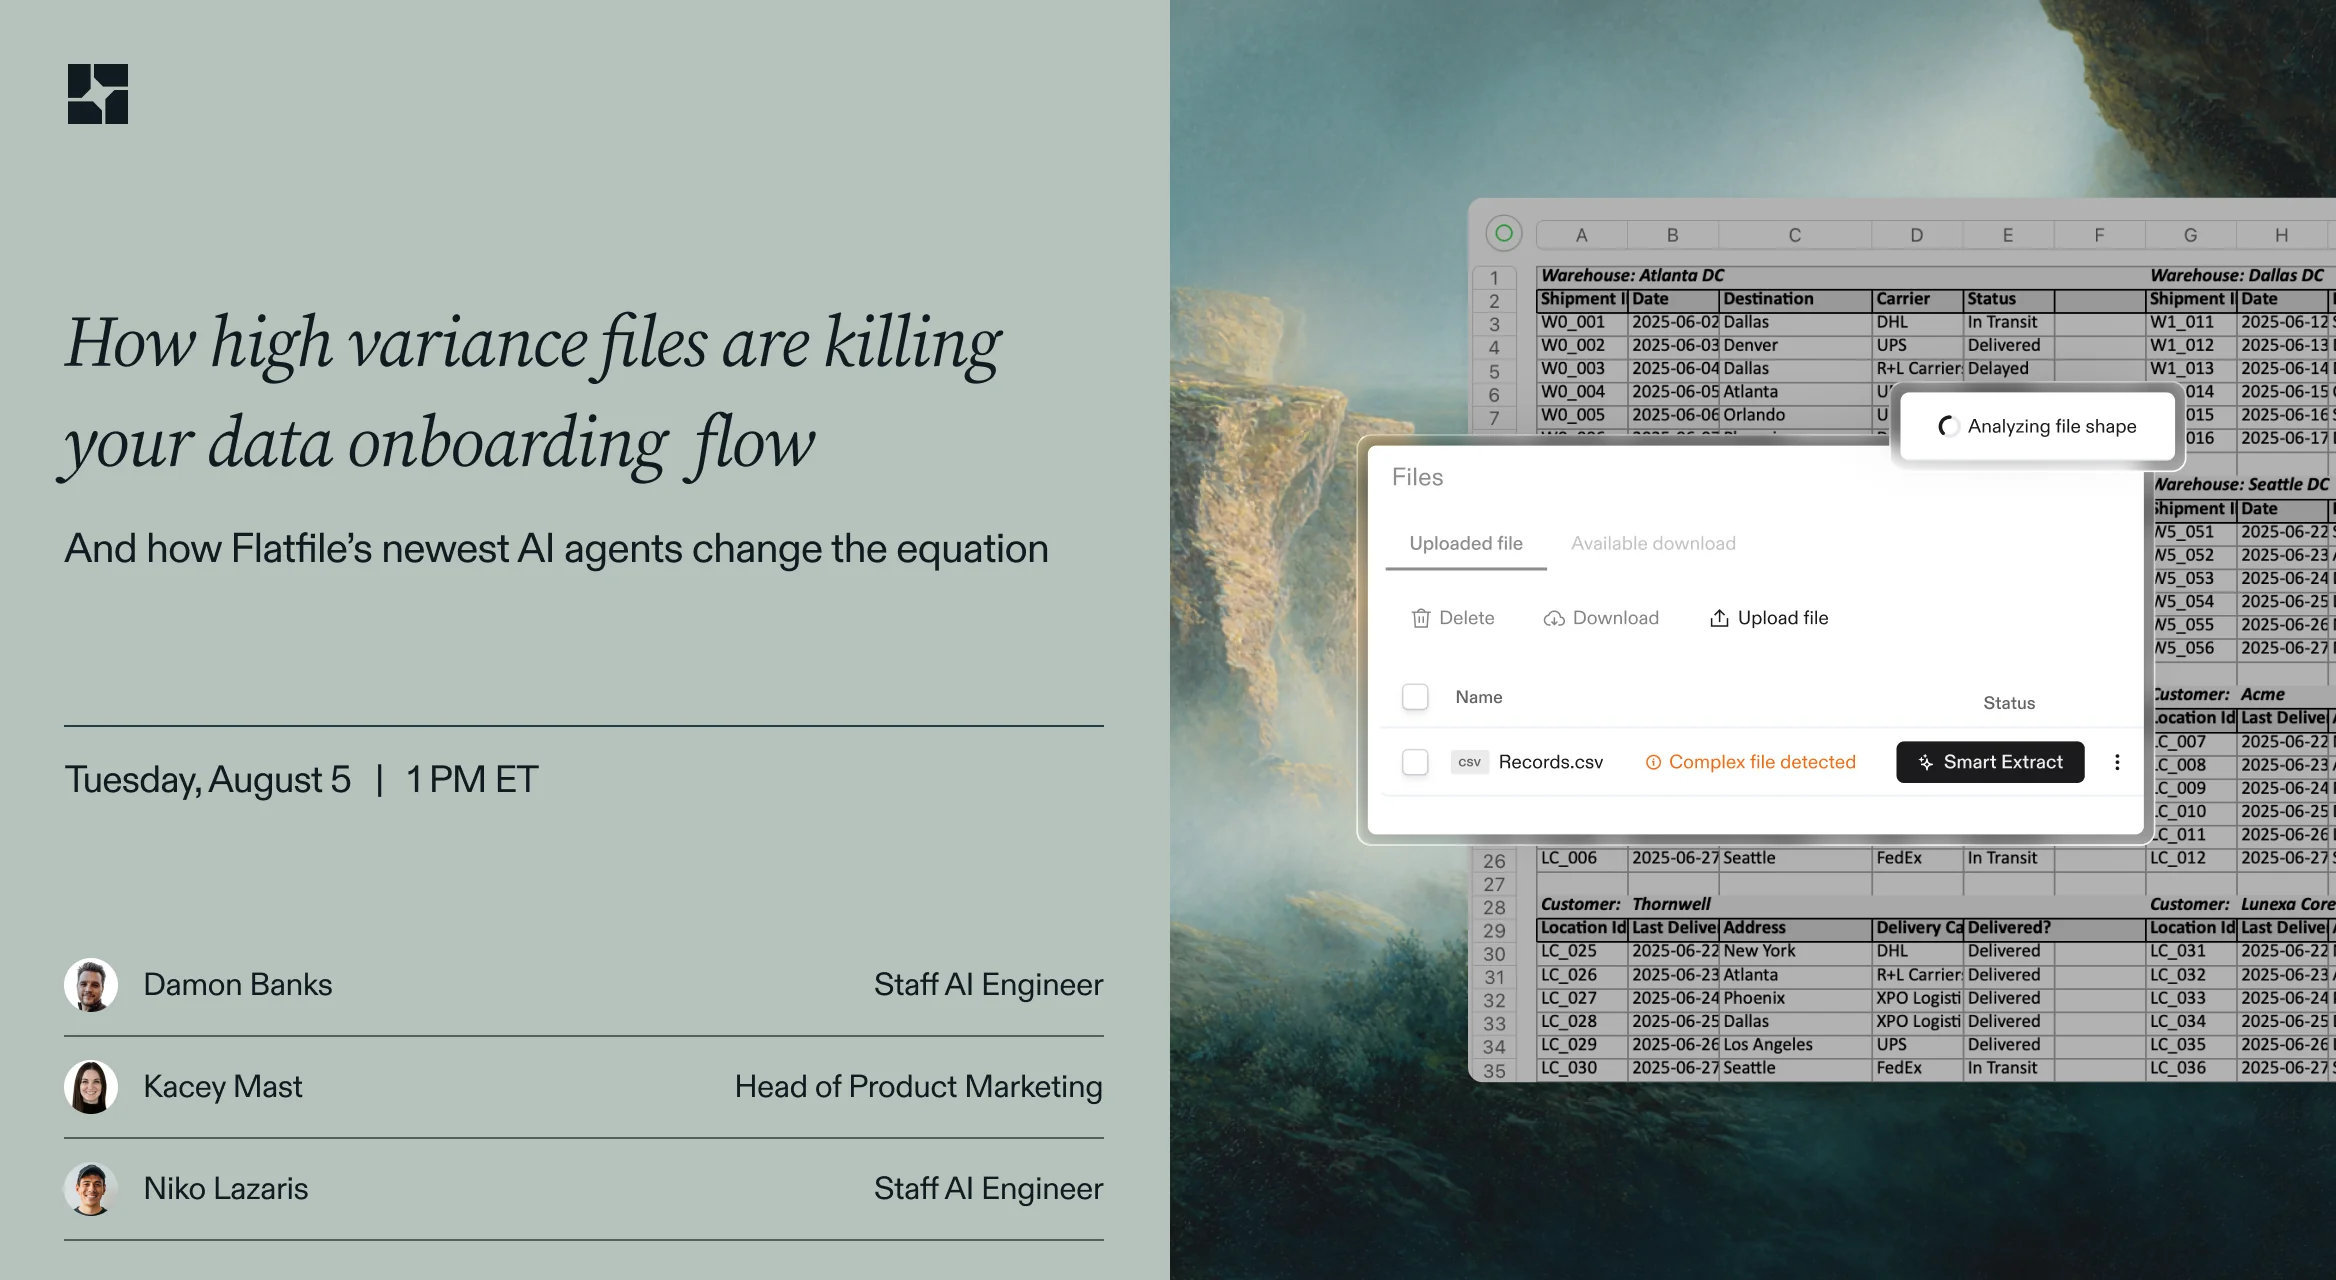Switch to the Available download tab

[1653, 543]
